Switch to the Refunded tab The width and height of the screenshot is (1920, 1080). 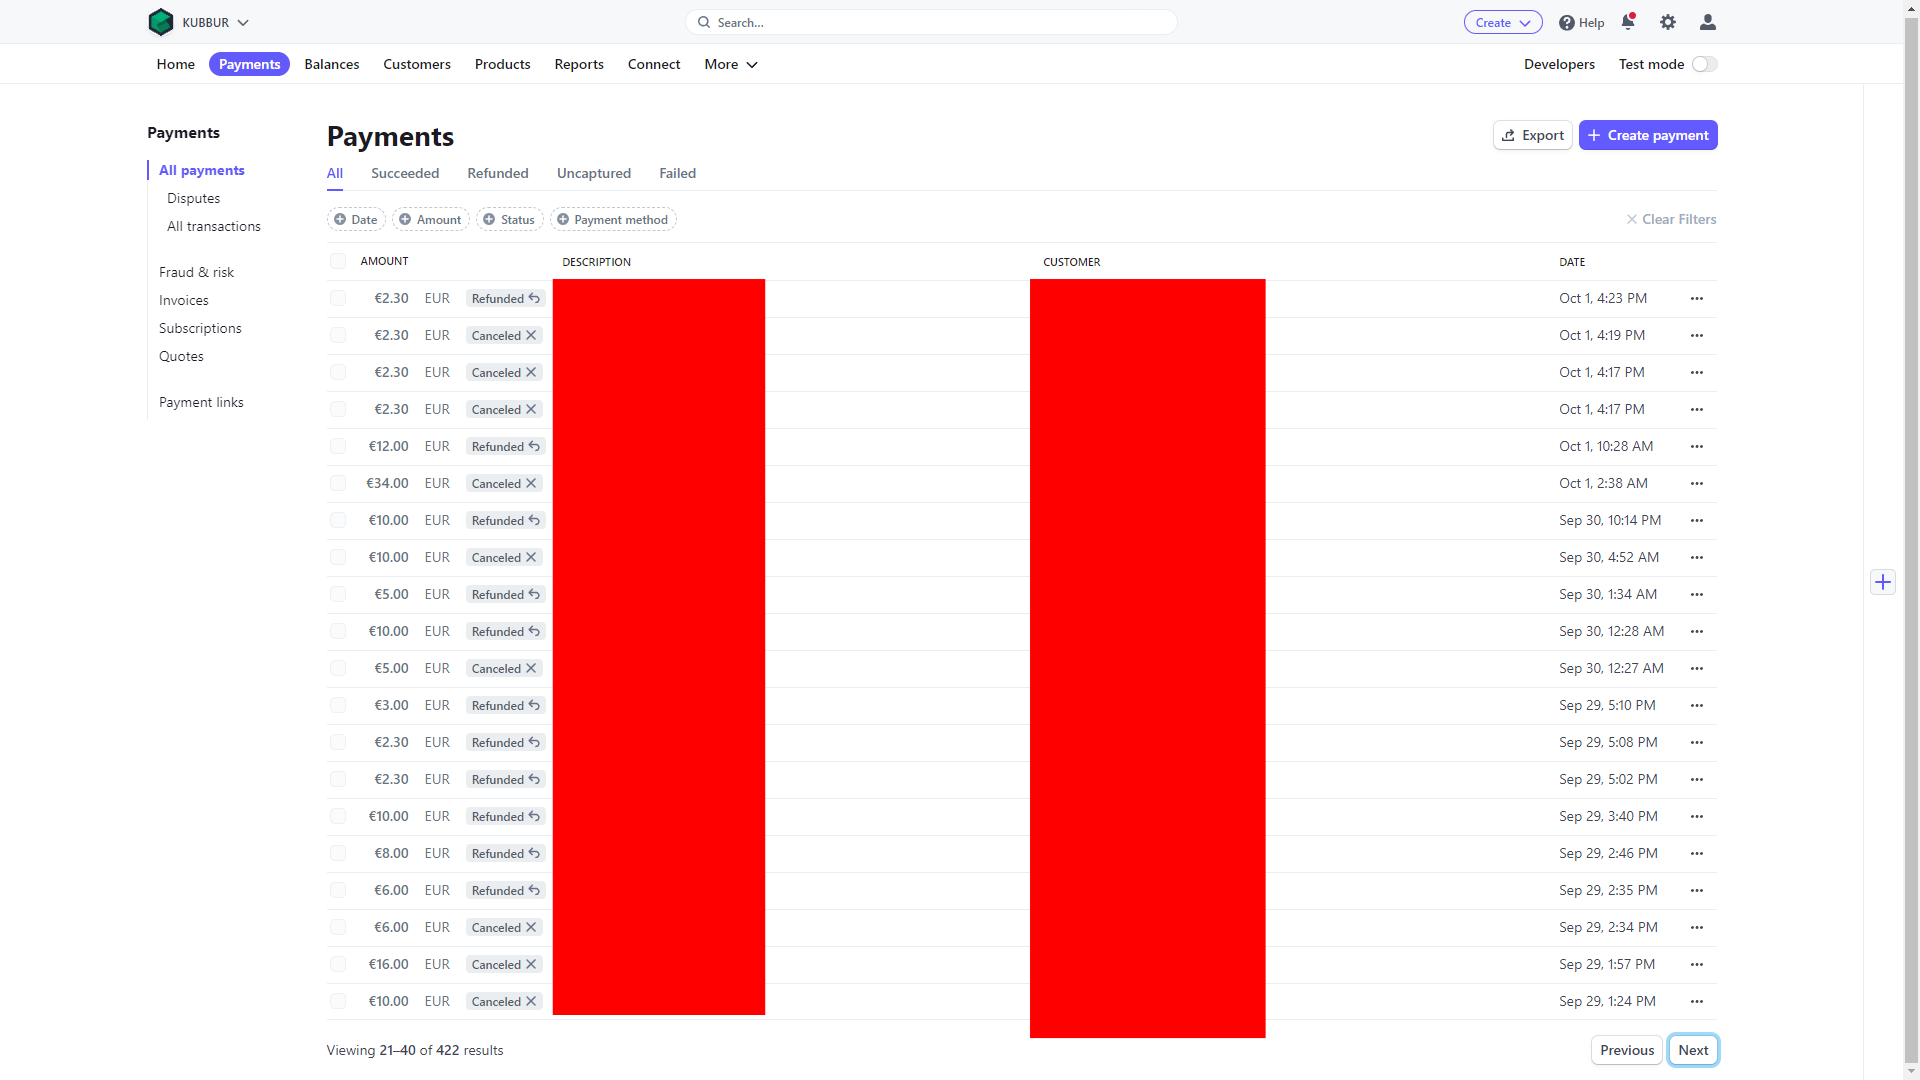click(x=497, y=173)
